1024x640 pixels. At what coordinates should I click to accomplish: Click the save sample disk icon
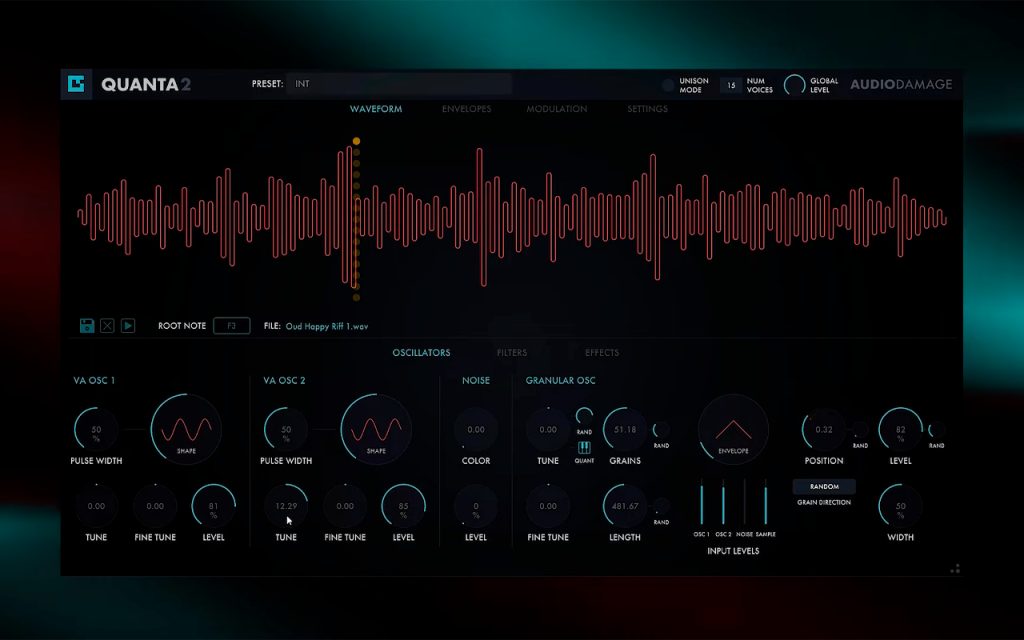coord(87,325)
